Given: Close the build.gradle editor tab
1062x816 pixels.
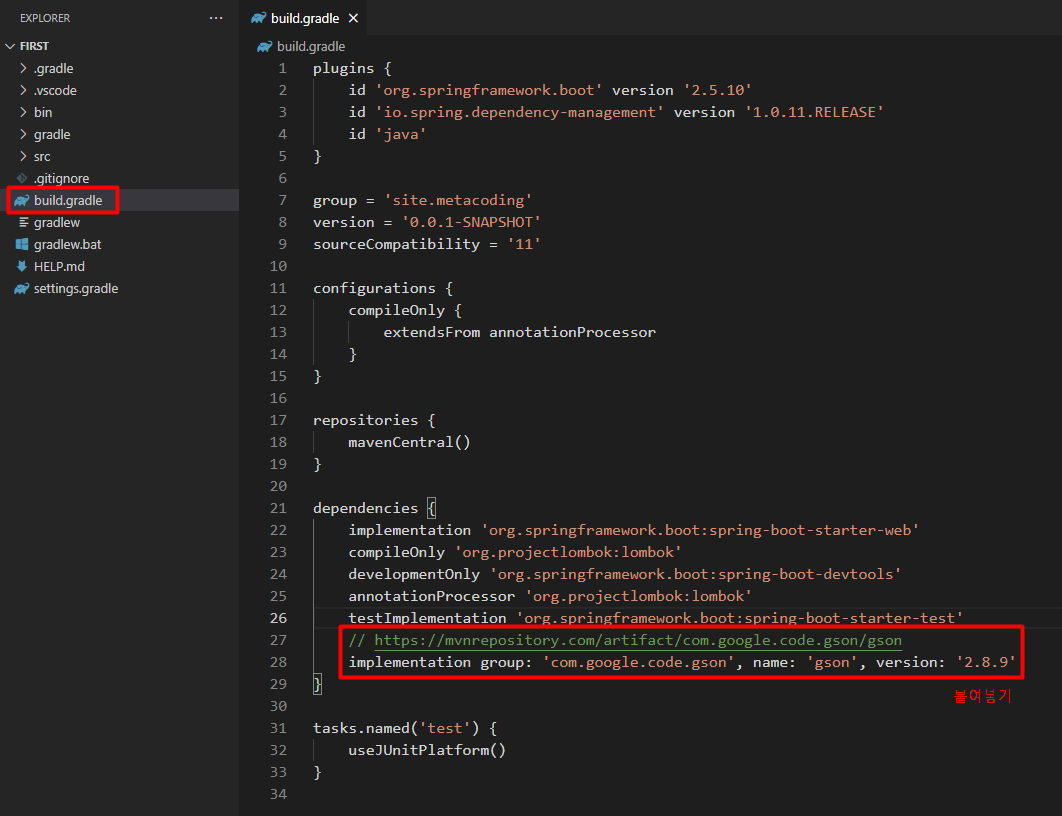Looking at the screenshot, I should pos(353,18).
